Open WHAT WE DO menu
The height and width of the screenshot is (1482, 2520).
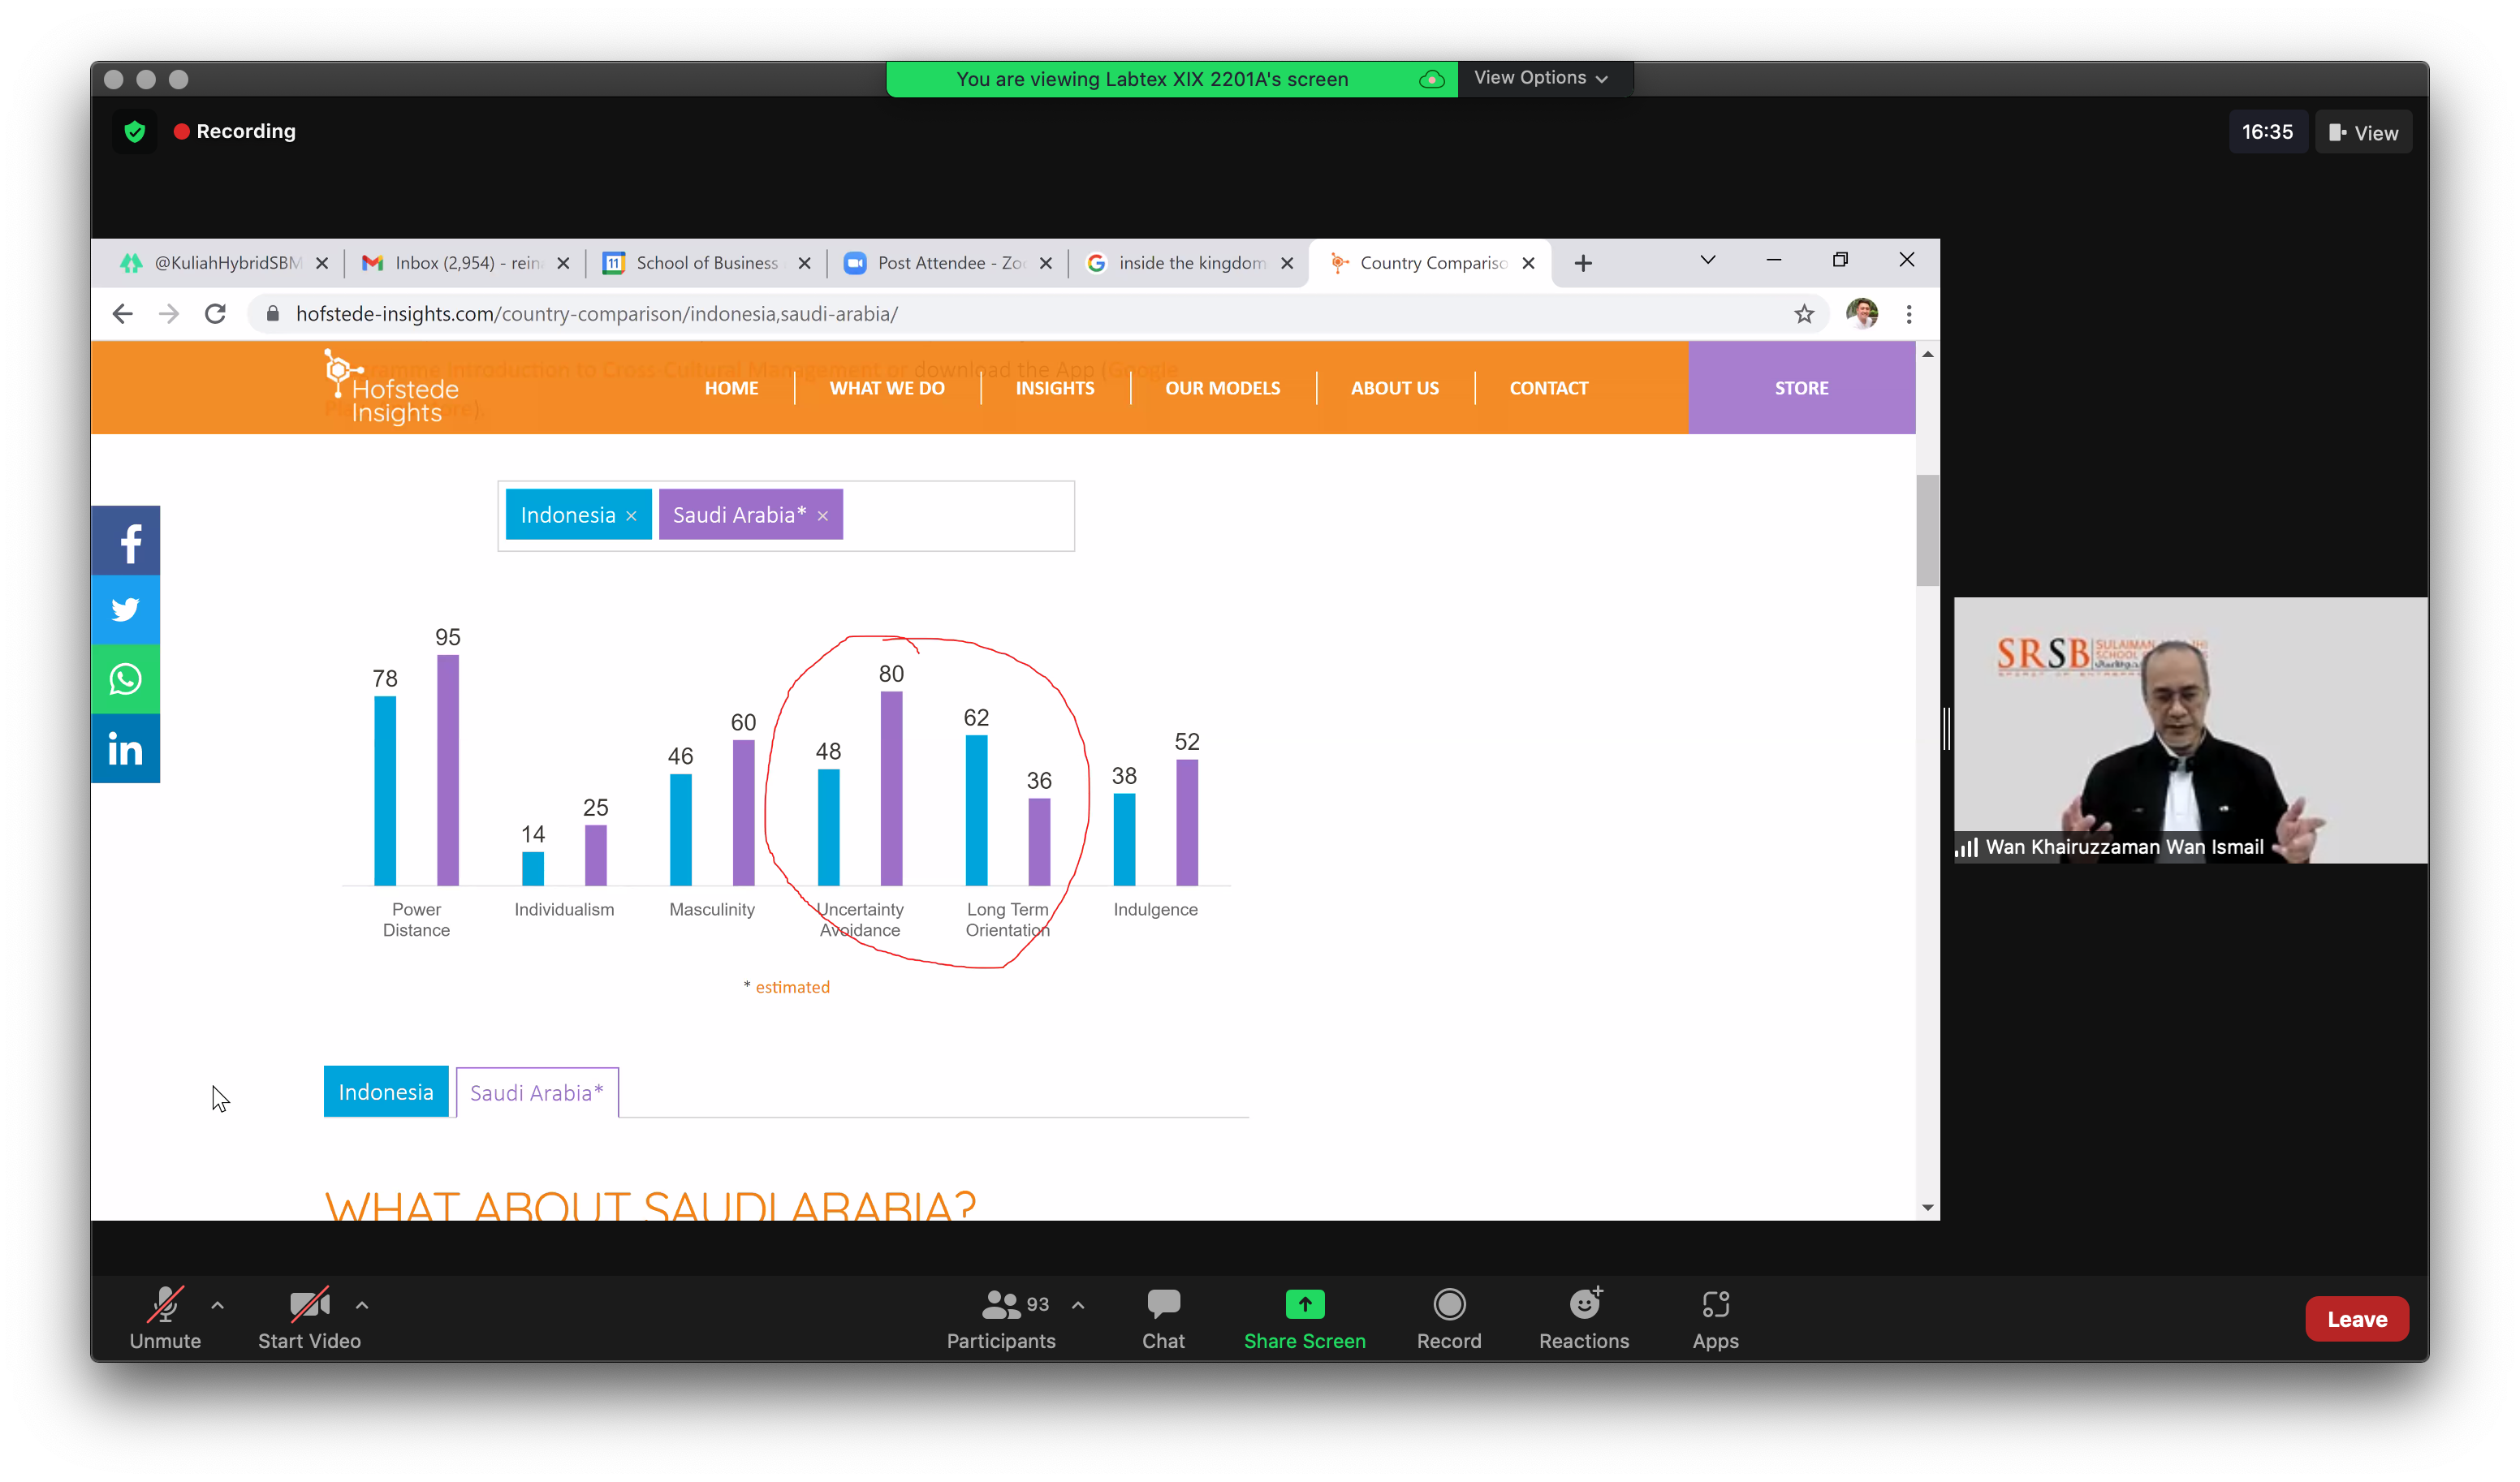click(x=887, y=388)
